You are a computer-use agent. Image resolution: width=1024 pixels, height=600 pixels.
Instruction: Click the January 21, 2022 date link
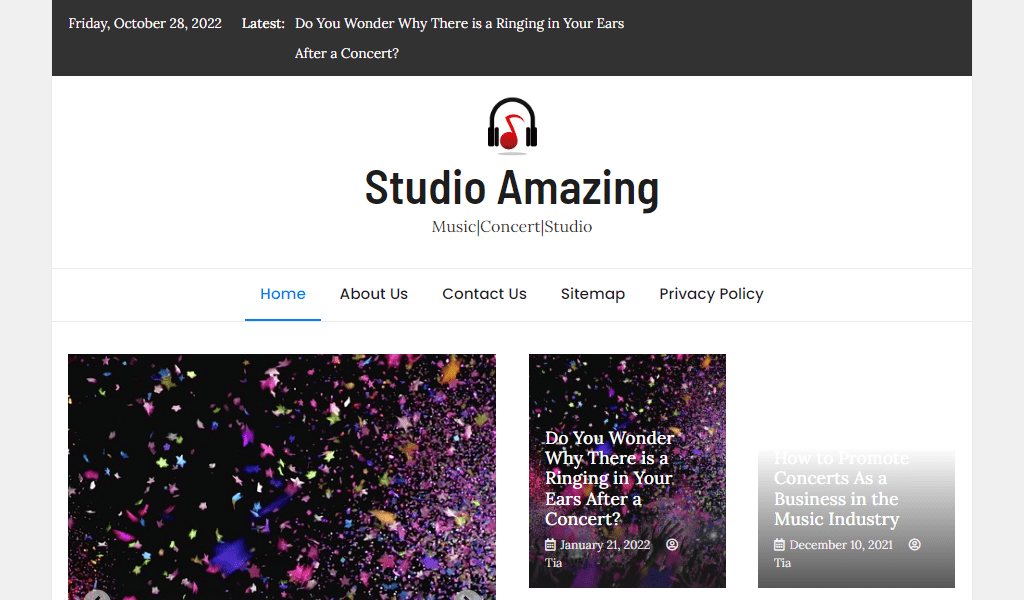605,545
